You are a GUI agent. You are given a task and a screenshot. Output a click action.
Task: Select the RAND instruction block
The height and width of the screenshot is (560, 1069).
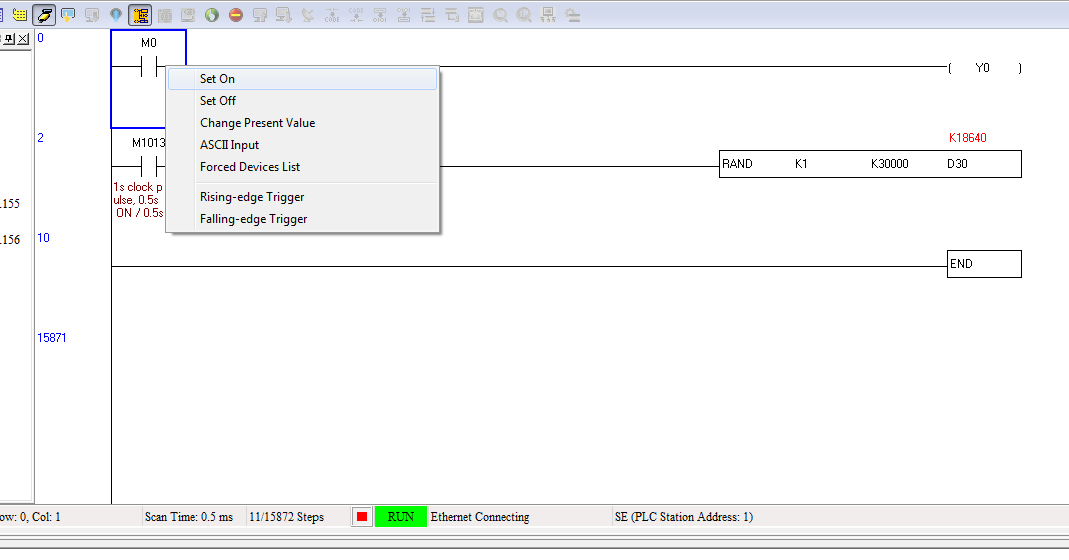click(x=870, y=164)
